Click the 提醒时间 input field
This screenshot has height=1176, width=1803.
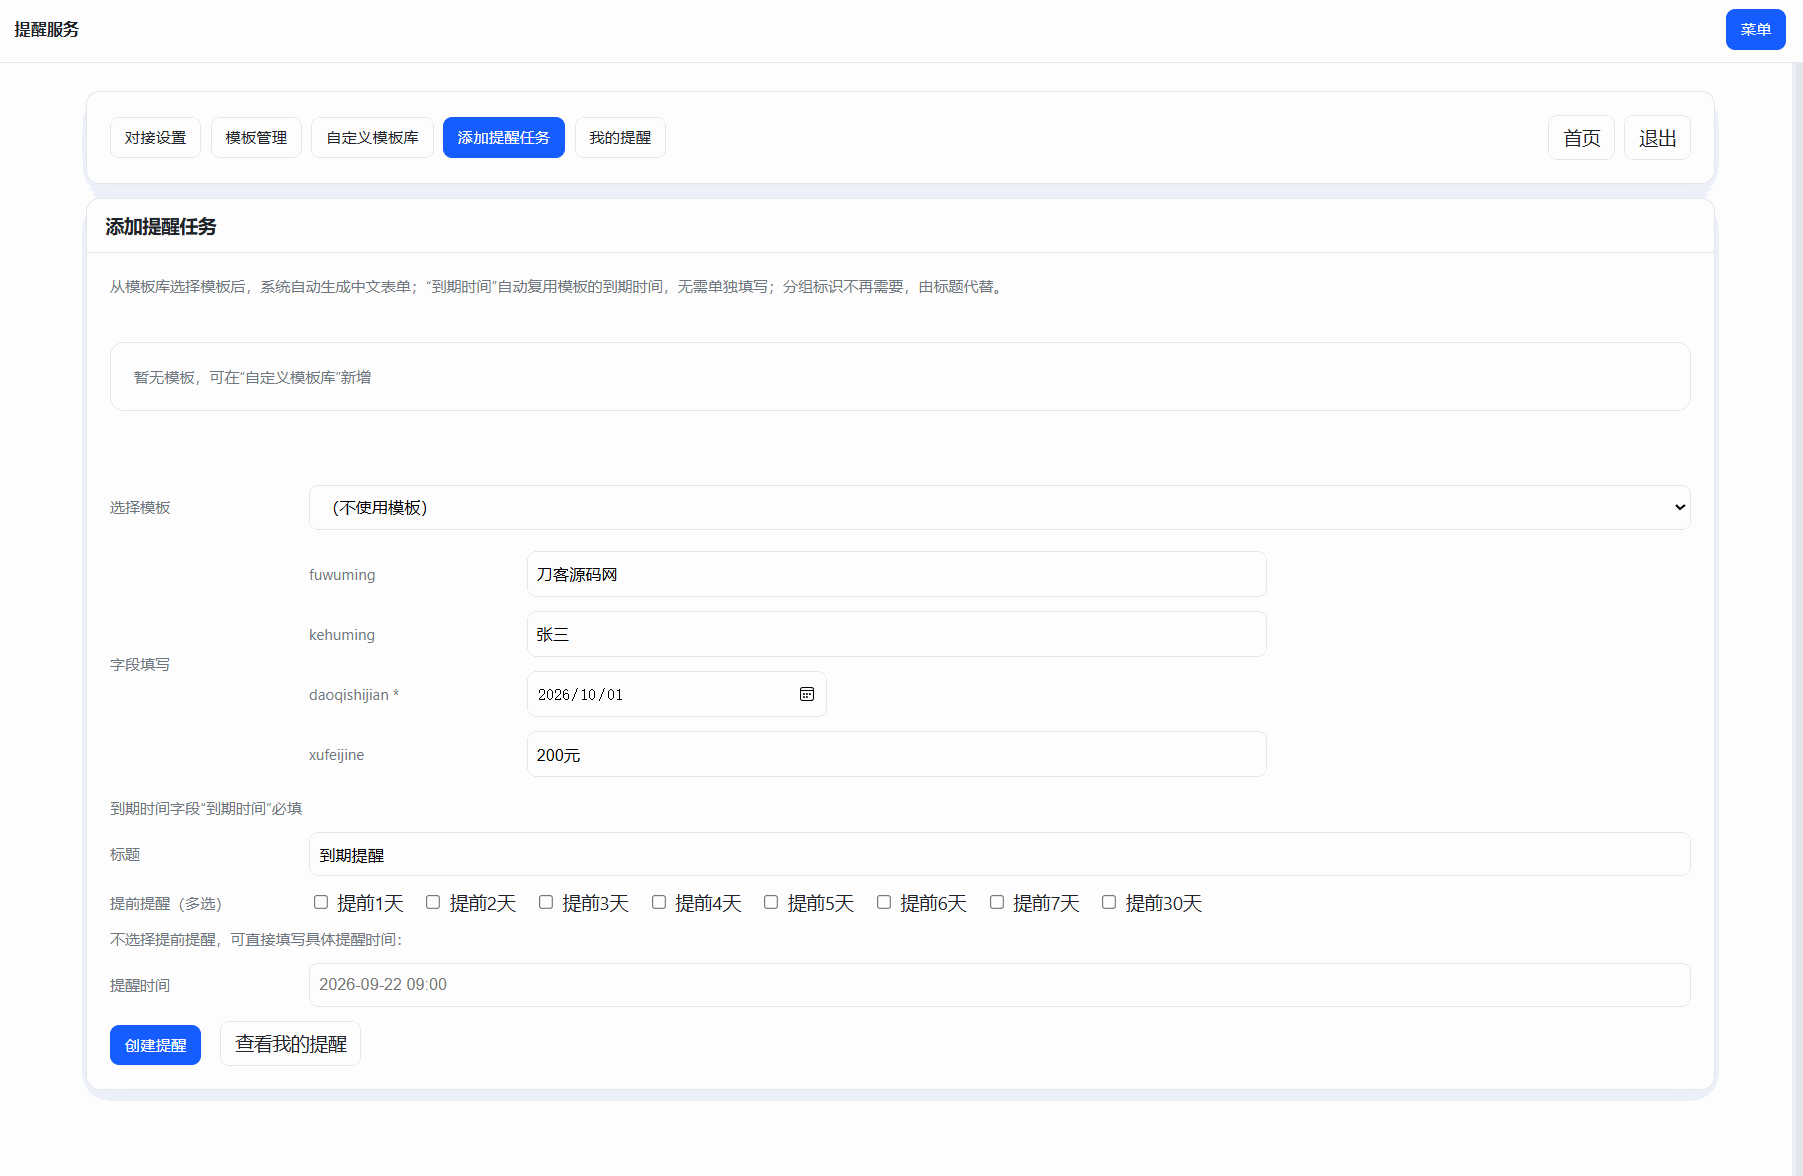point(998,985)
